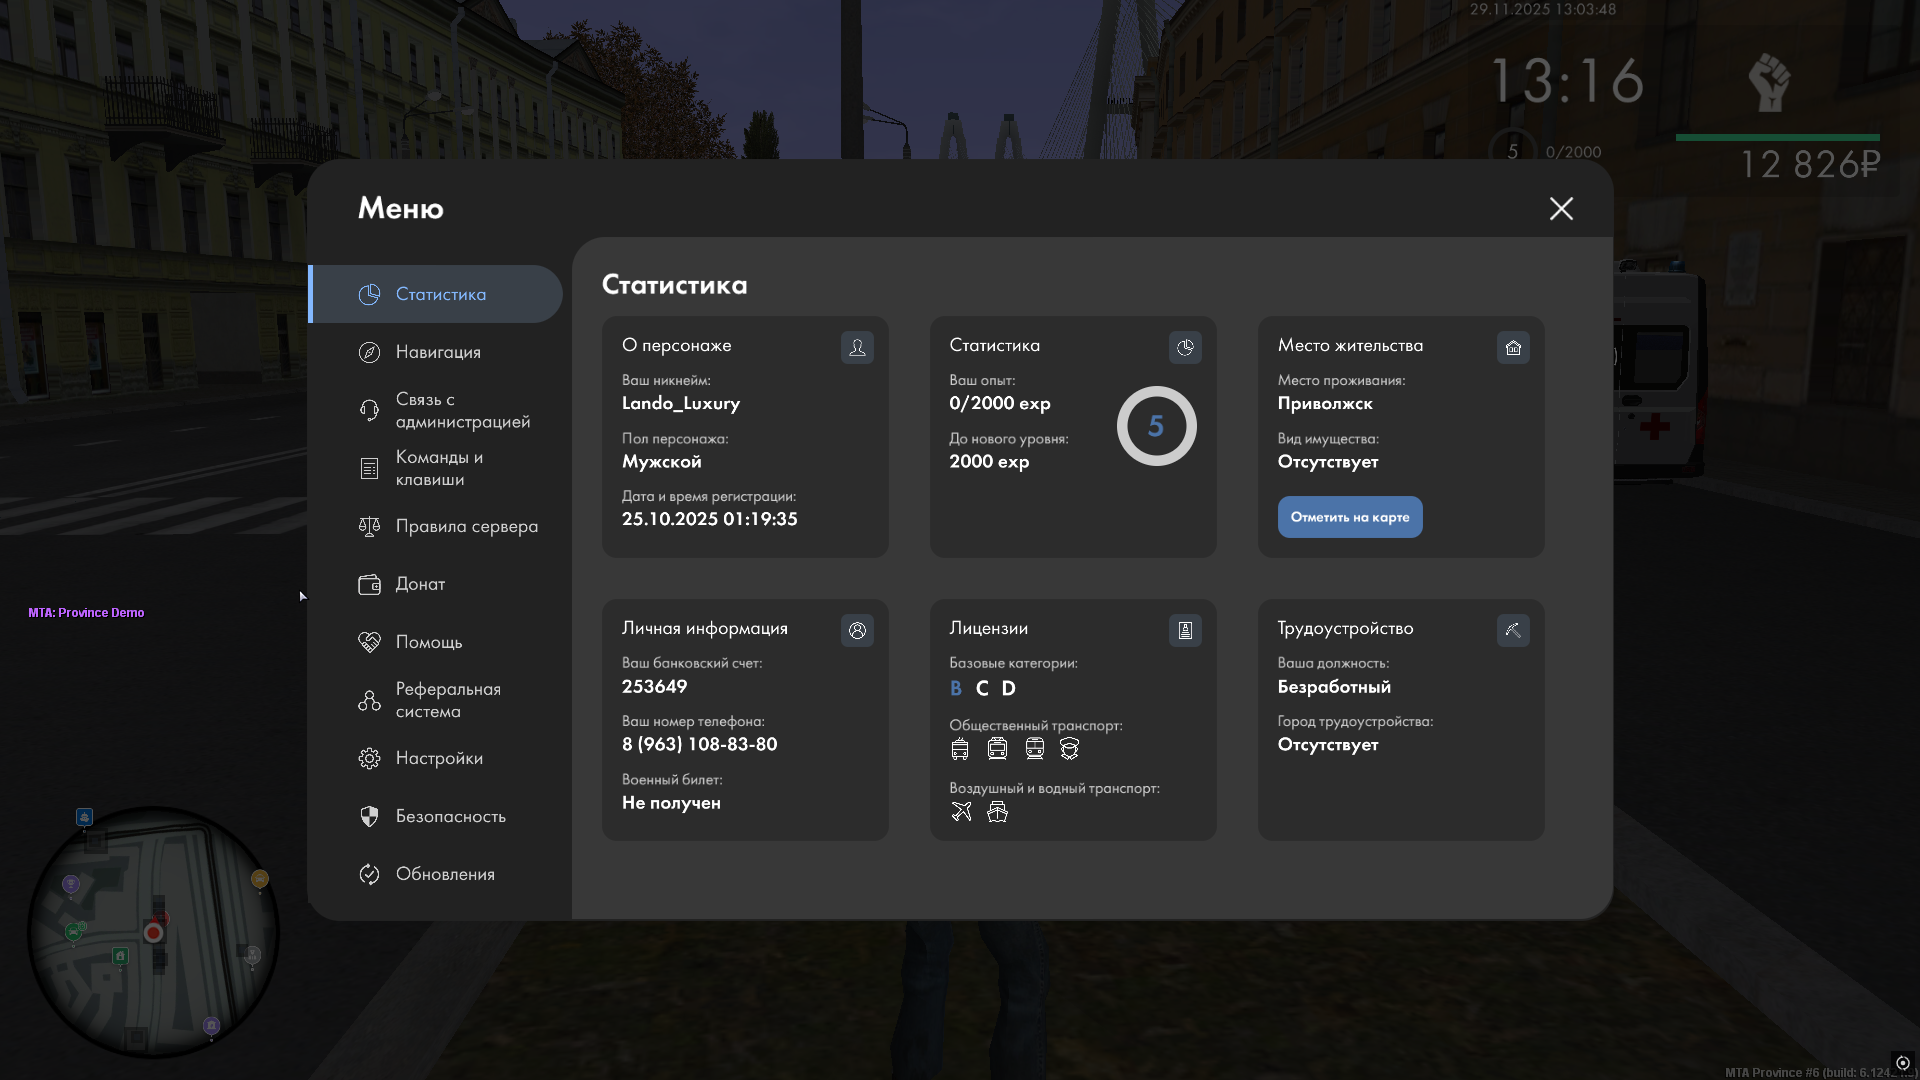Open Связь с администрацией section
The width and height of the screenshot is (1920, 1080).
pyautogui.click(x=461, y=410)
